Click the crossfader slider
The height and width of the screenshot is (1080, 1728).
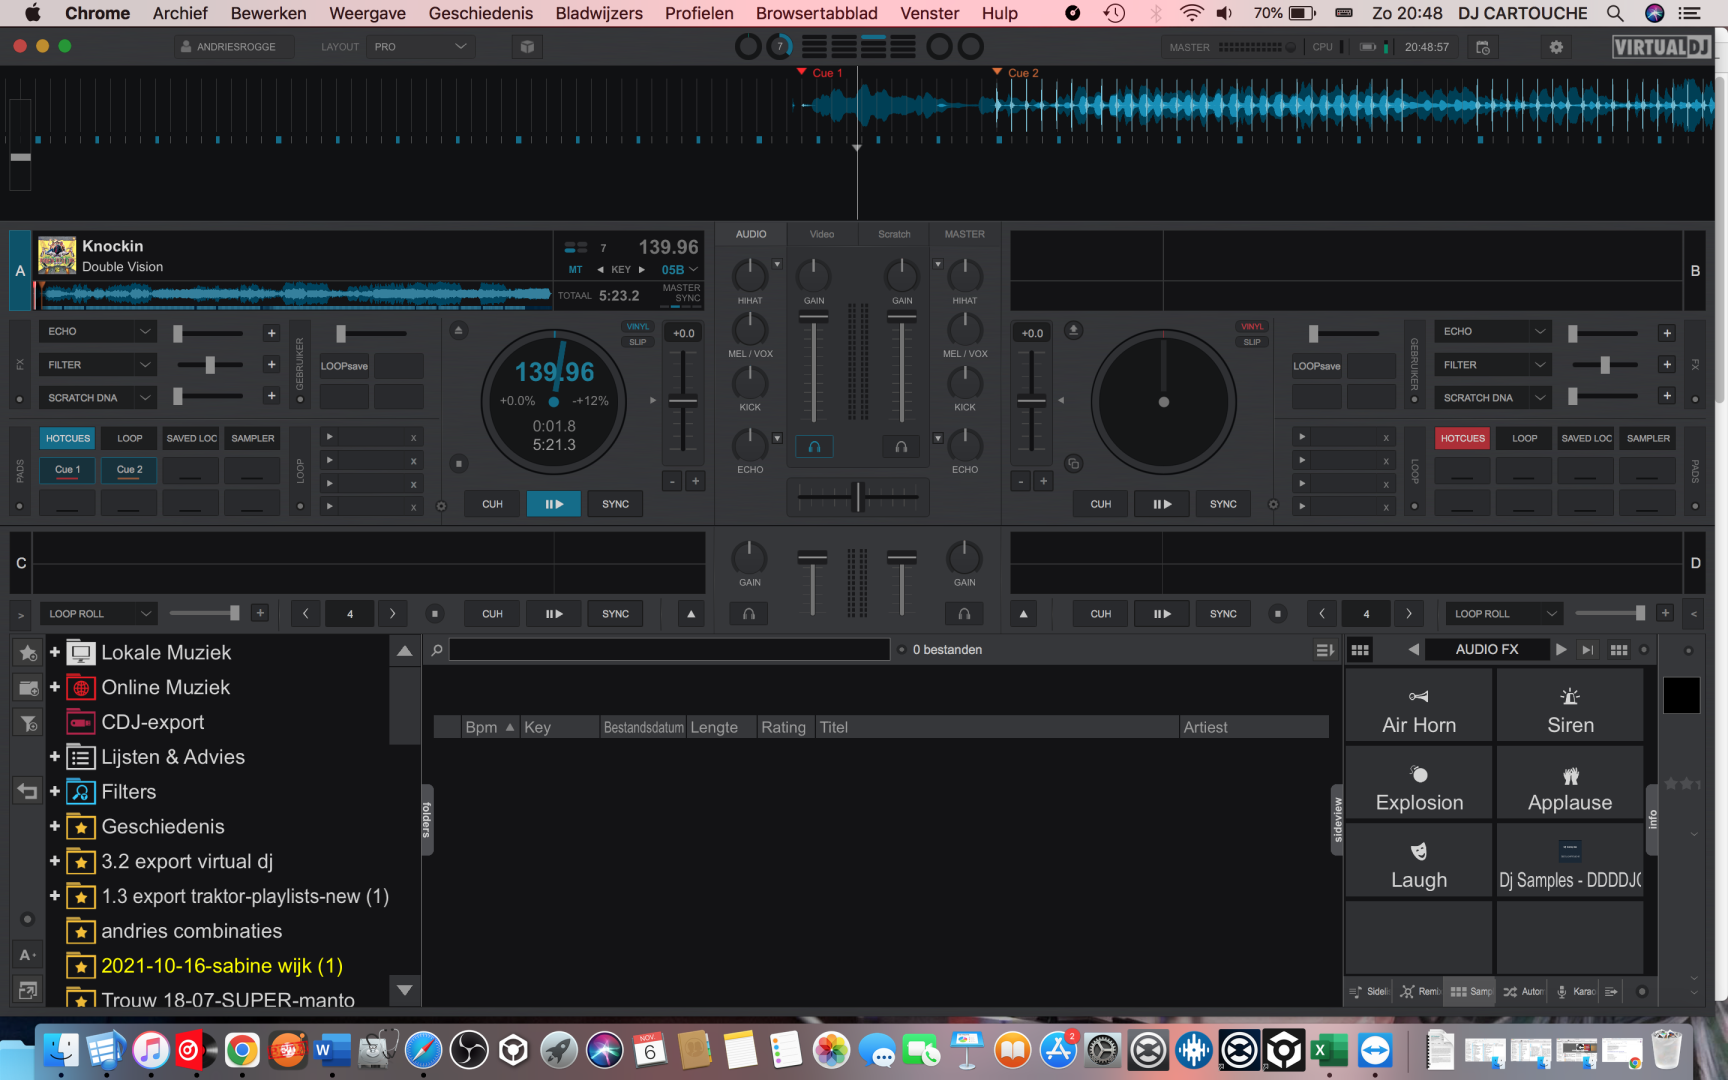coord(857,496)
